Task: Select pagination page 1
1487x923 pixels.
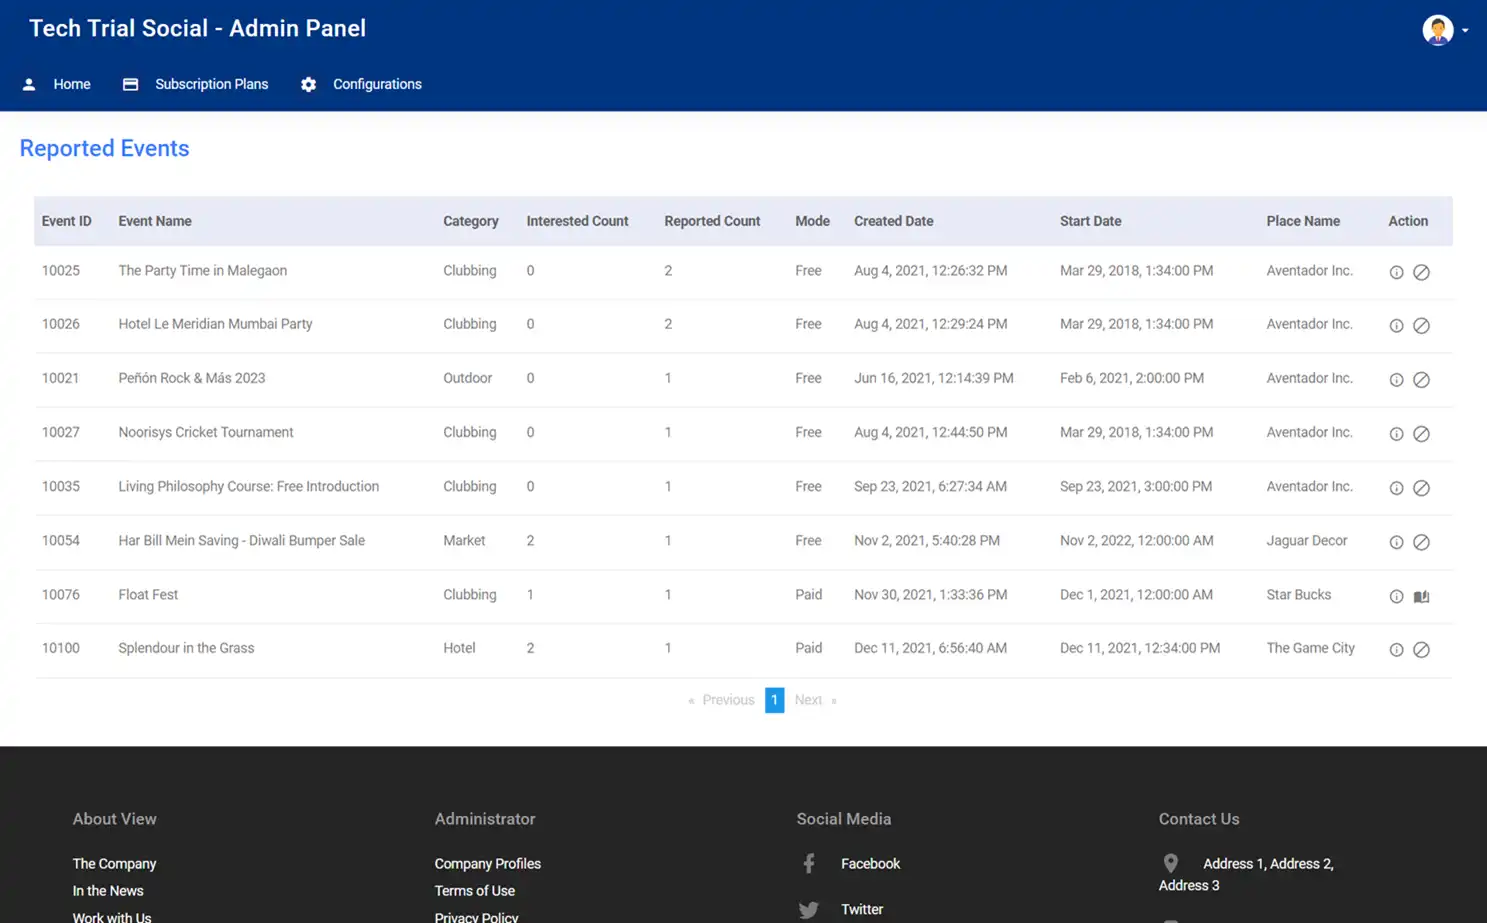Action: click(774, 700)
